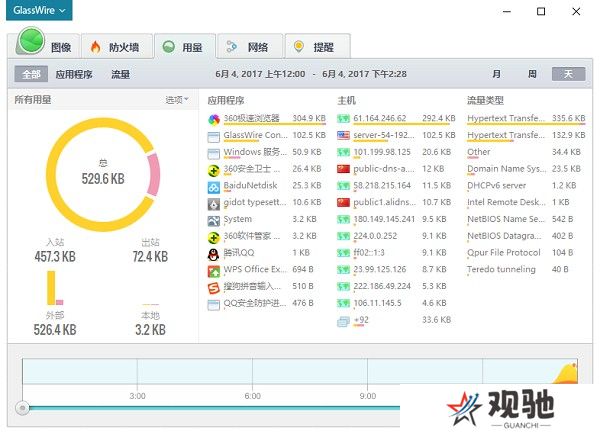Set time range to 月 (month)
This screenshot has width=600, height=434.
[x=496, y=73]
